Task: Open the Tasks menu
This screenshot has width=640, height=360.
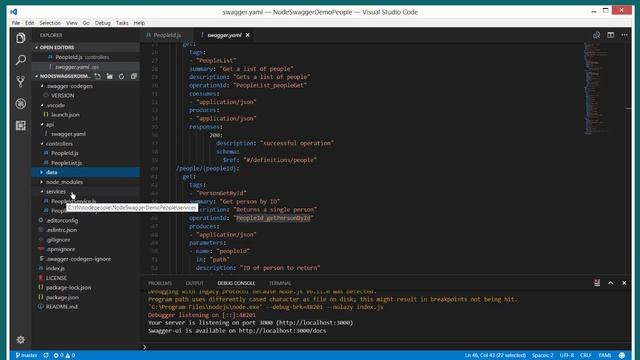Action: click(x=122, y=23)
